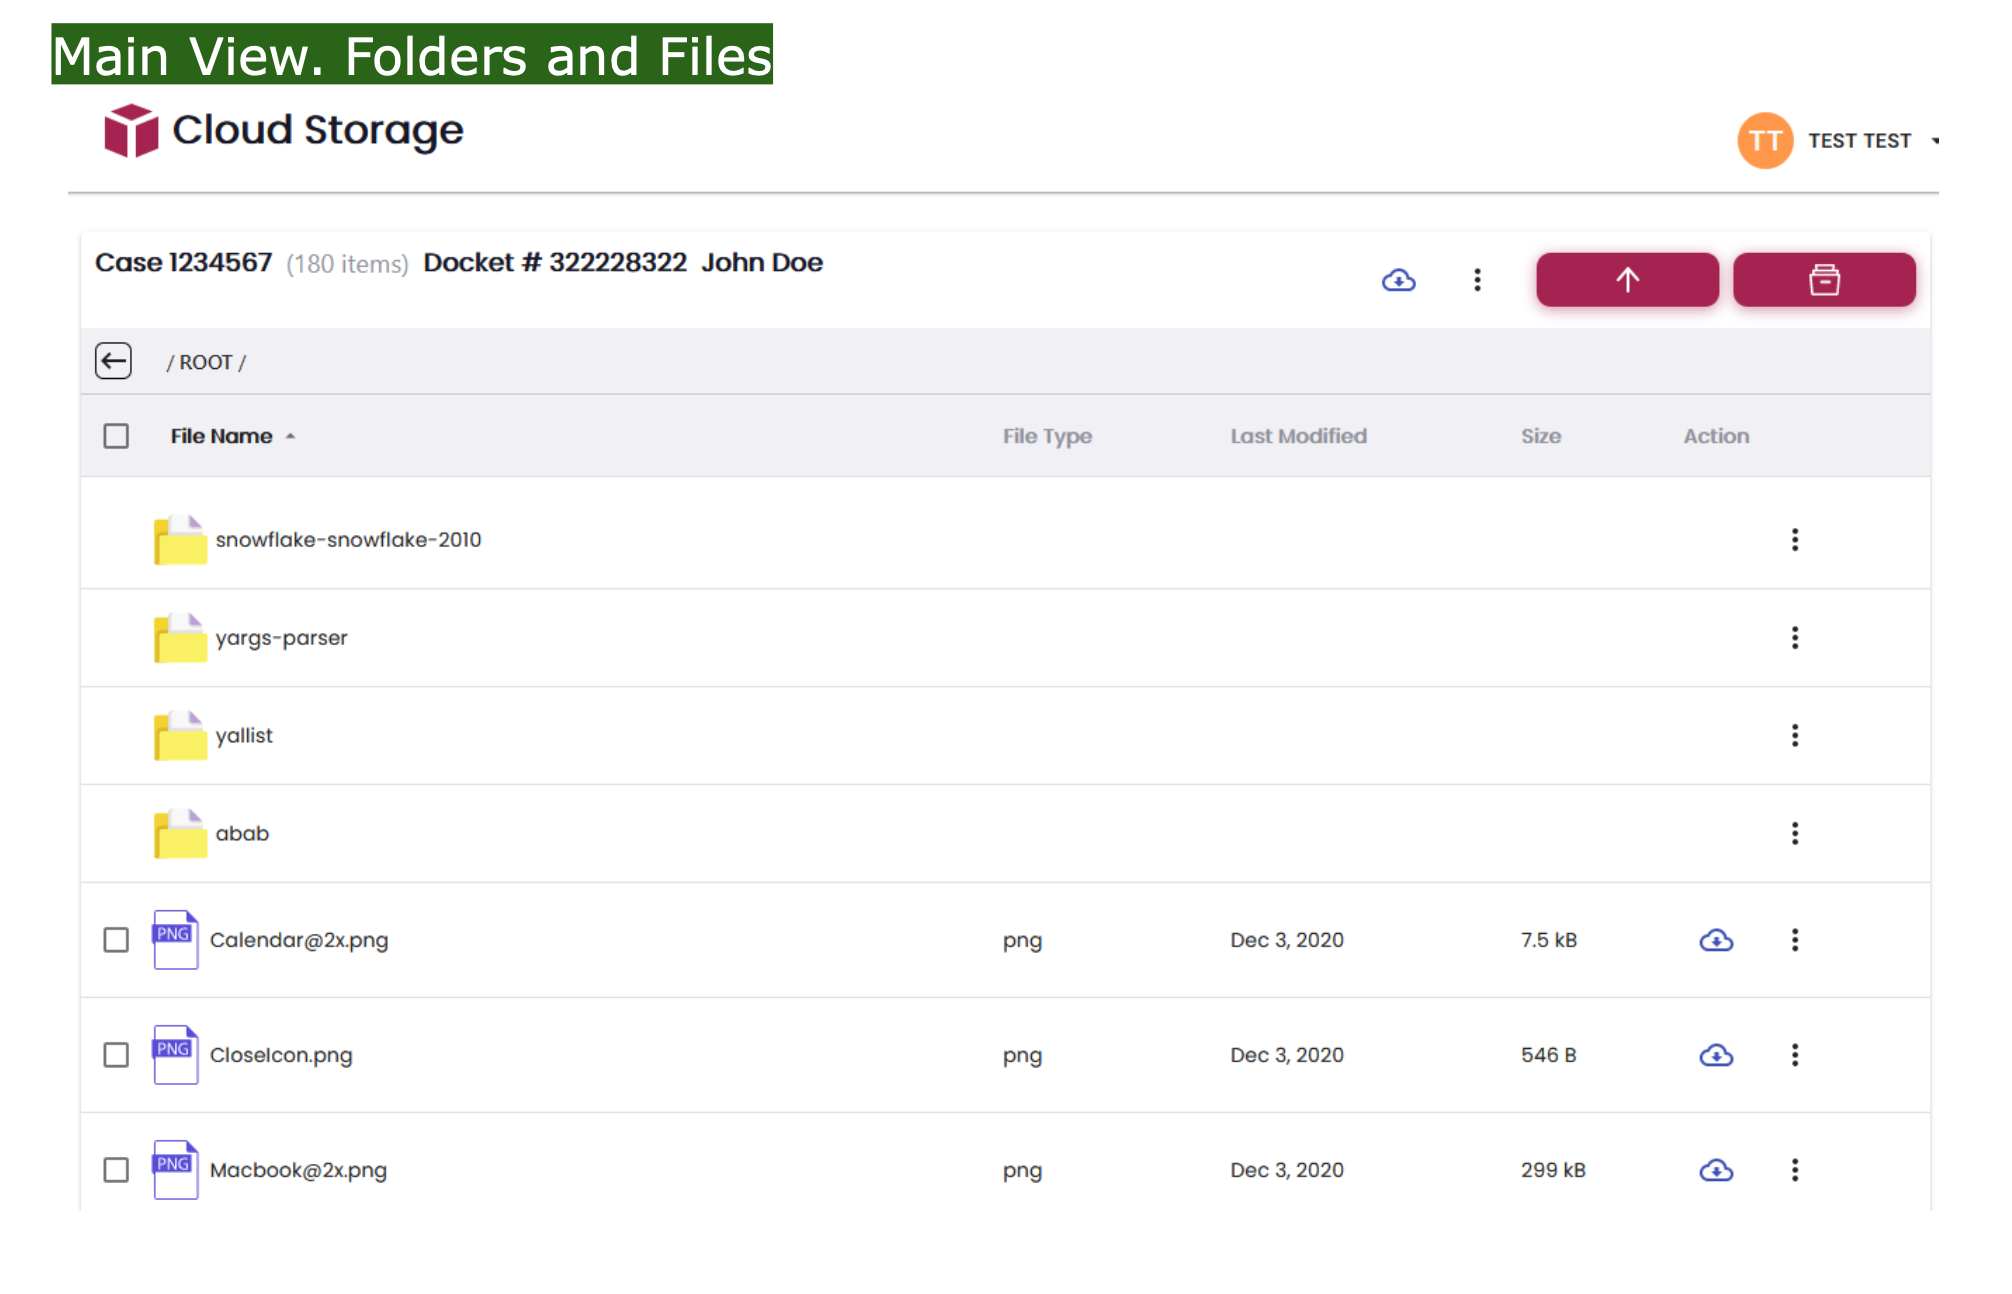Click the red upload arrow button
This screenshot has width=2012, height=1294.
coord(1627,280)
